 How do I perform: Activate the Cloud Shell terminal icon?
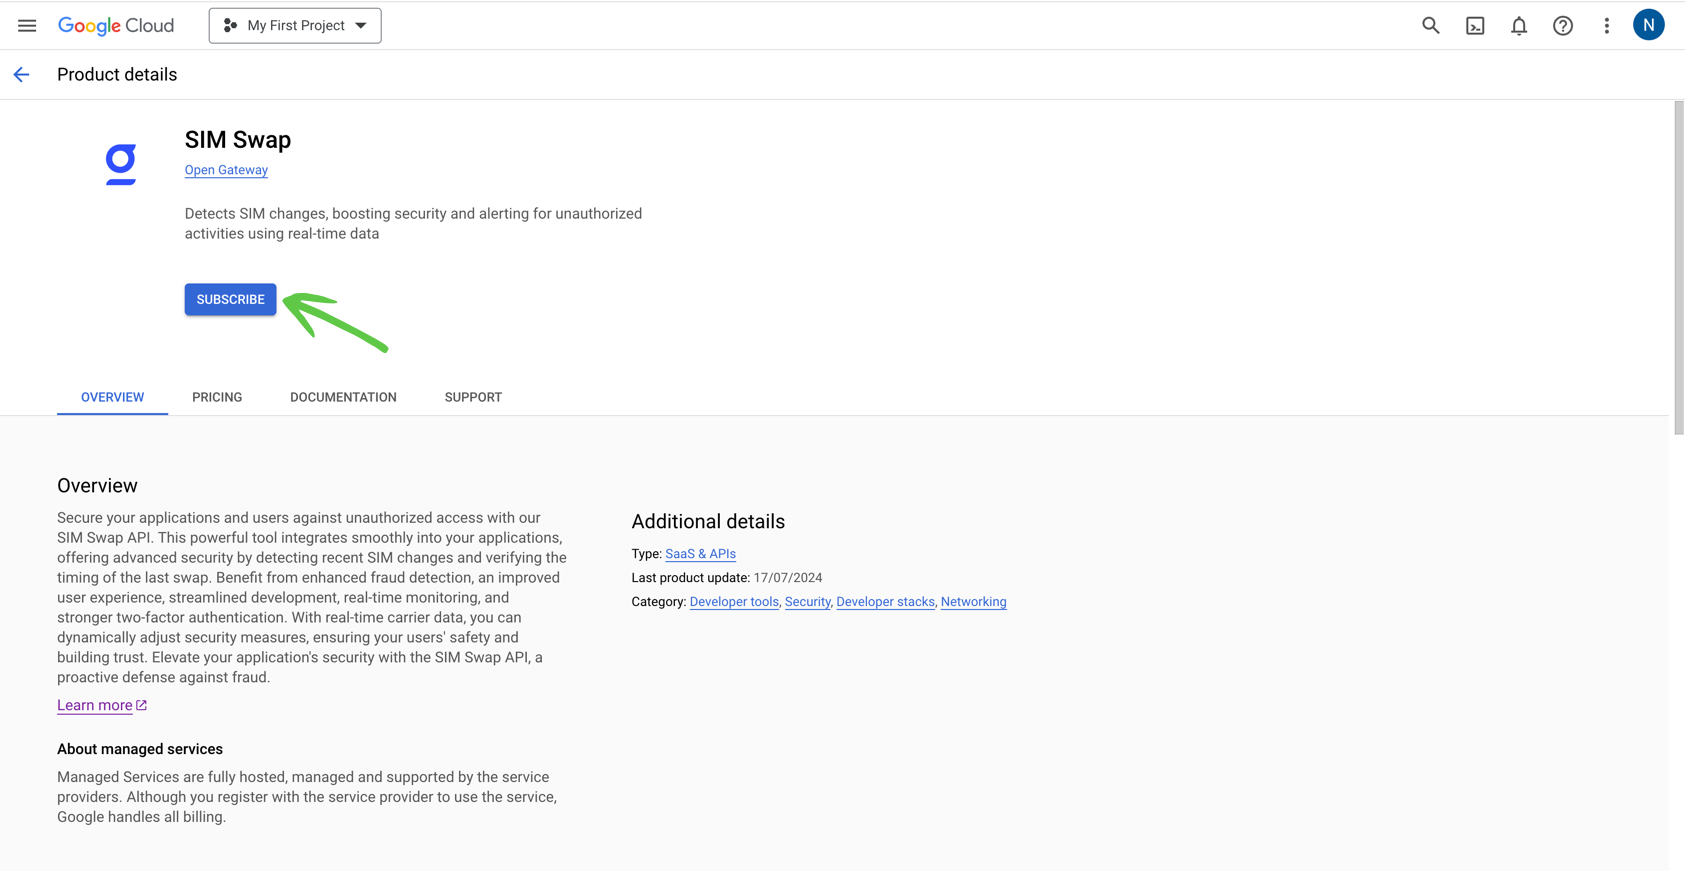(x=1475, y=26)
